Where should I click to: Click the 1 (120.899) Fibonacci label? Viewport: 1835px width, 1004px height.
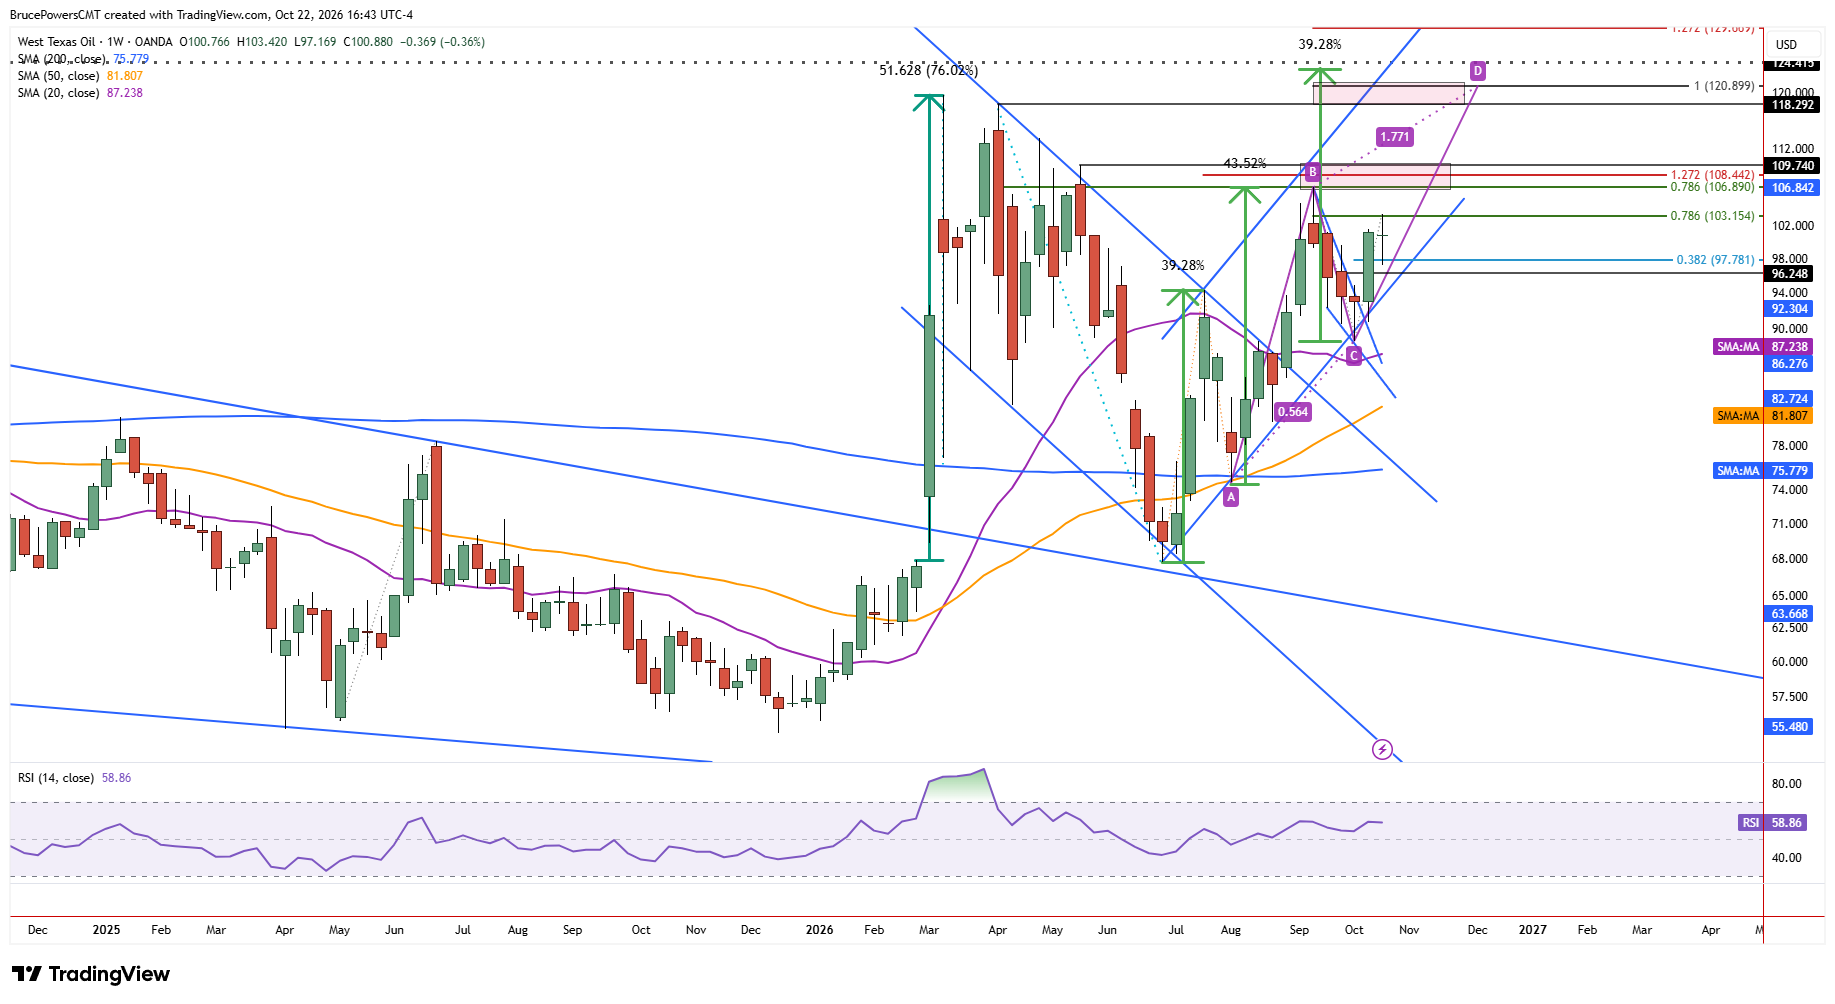(x=1724, y=86)
